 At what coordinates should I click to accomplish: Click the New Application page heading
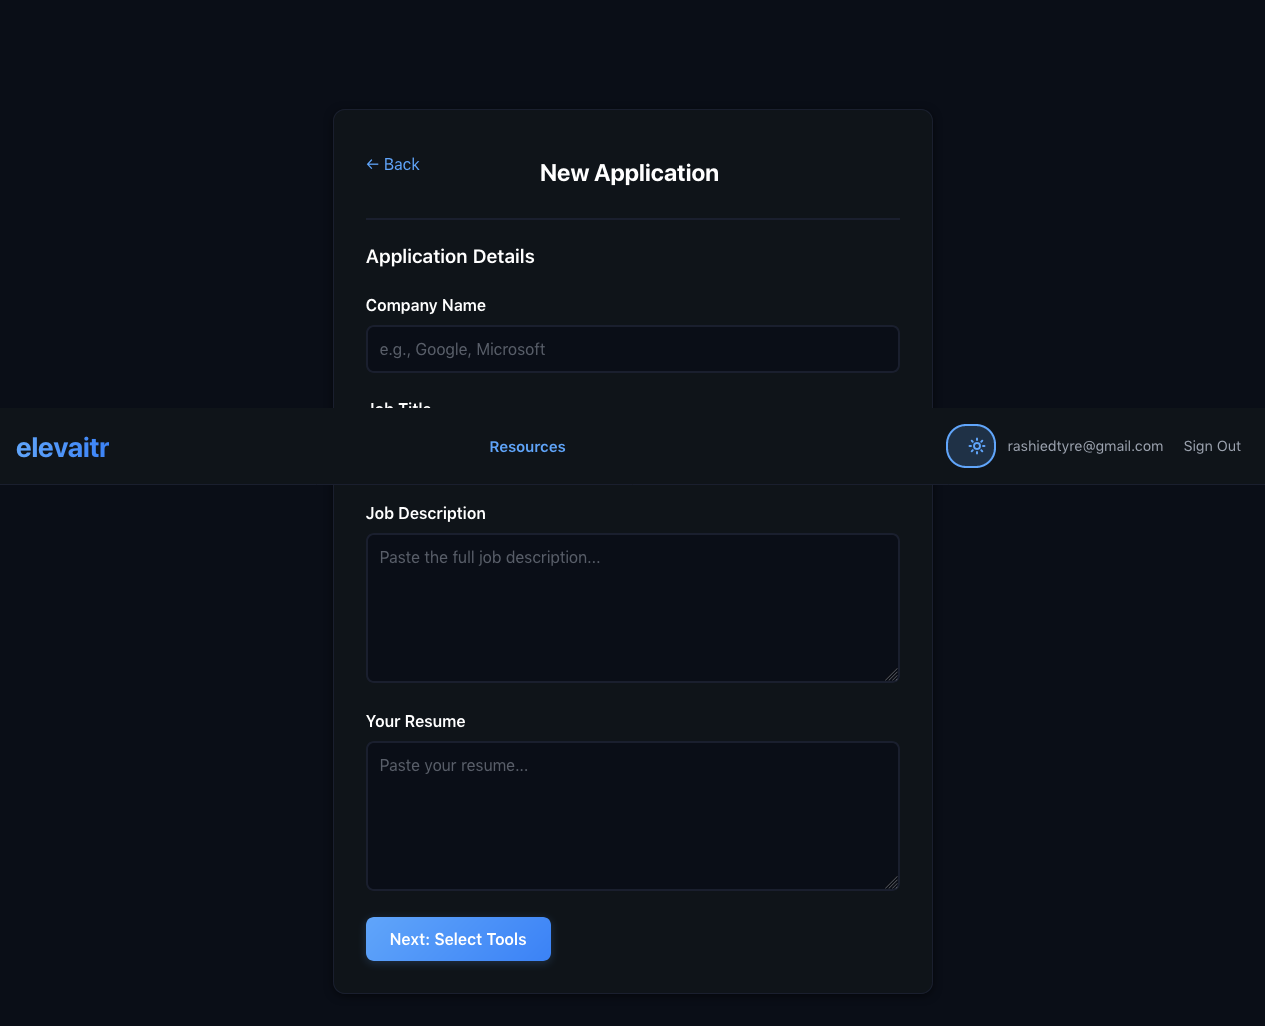[x=629, y=173]
